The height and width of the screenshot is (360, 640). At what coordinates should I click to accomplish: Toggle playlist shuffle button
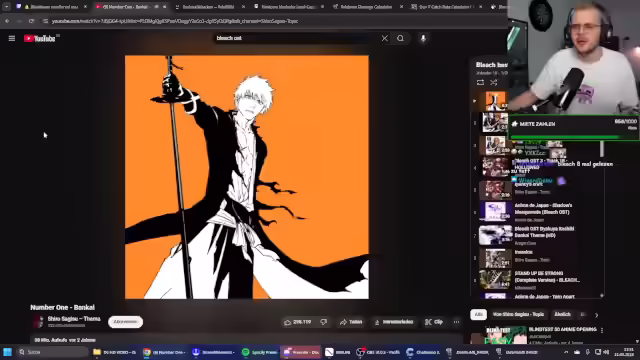494,82
